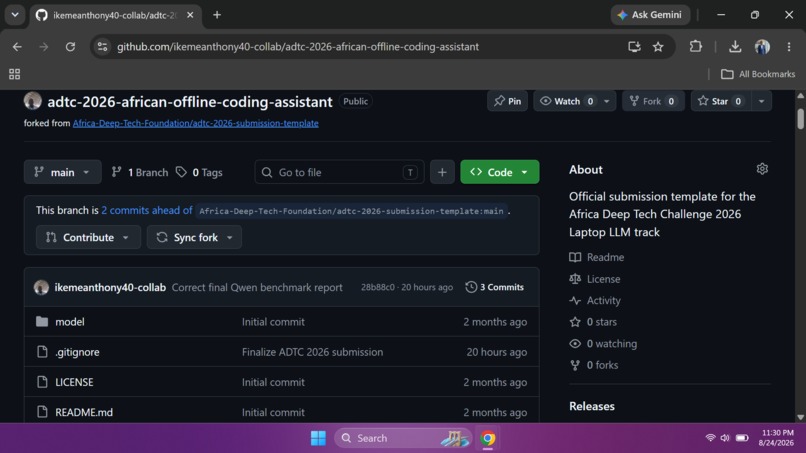Click the Watch button
Image resolution: width=806 pixels, height=453 pixels.
tap(565, 101)
